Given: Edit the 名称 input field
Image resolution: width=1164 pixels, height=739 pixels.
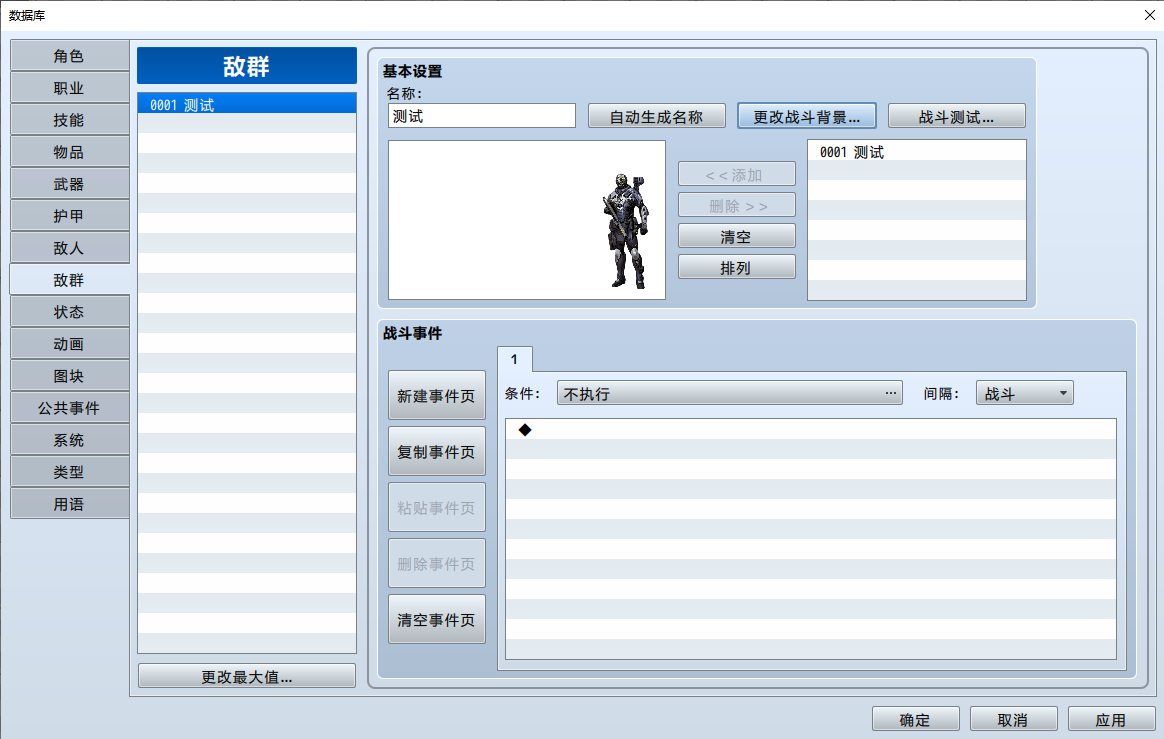Looking at the screenshot, I should pyautogui.click(x=482, y=116).
